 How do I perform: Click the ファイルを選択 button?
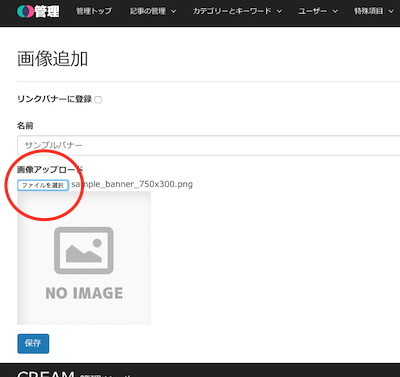point(43,185)
